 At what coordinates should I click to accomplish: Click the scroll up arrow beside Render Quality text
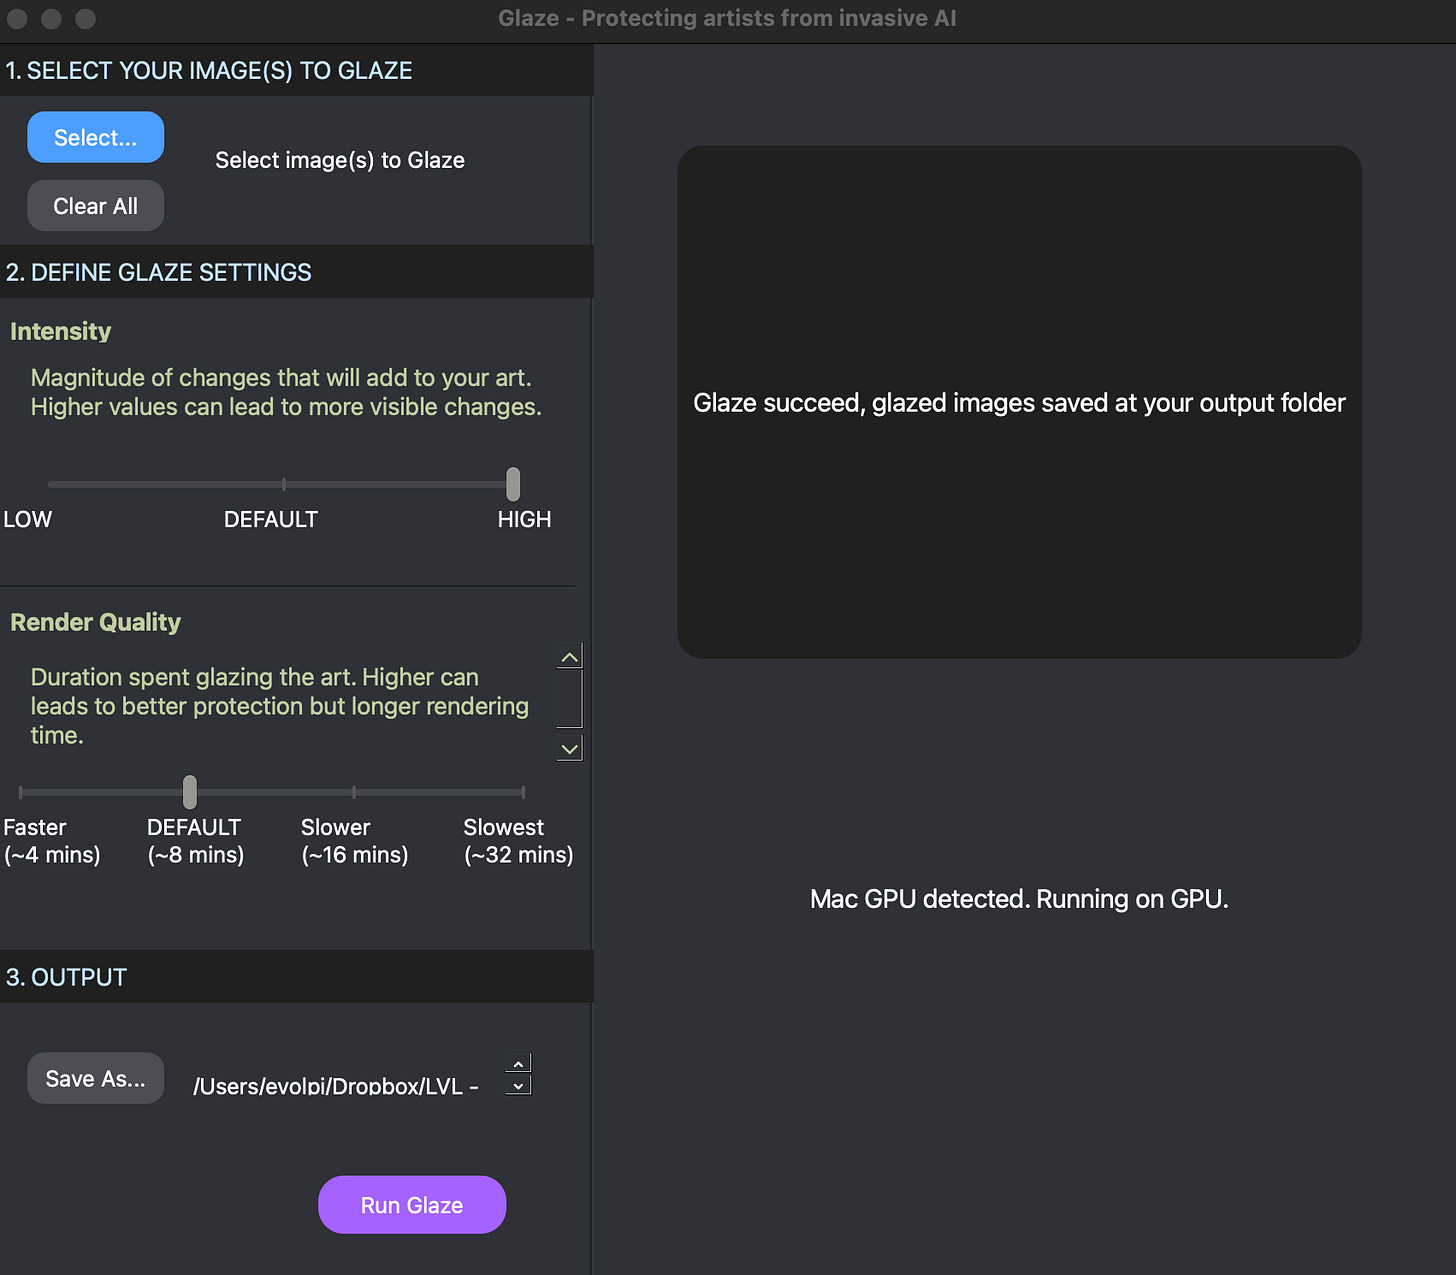[x=570, y=657]
